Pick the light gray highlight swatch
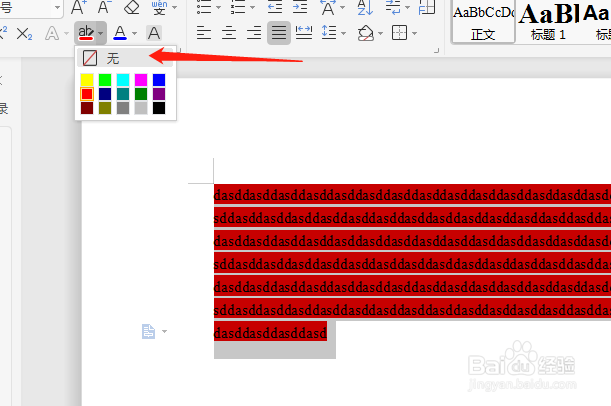Screen dimensions: 611x406 tap(141, 108)
